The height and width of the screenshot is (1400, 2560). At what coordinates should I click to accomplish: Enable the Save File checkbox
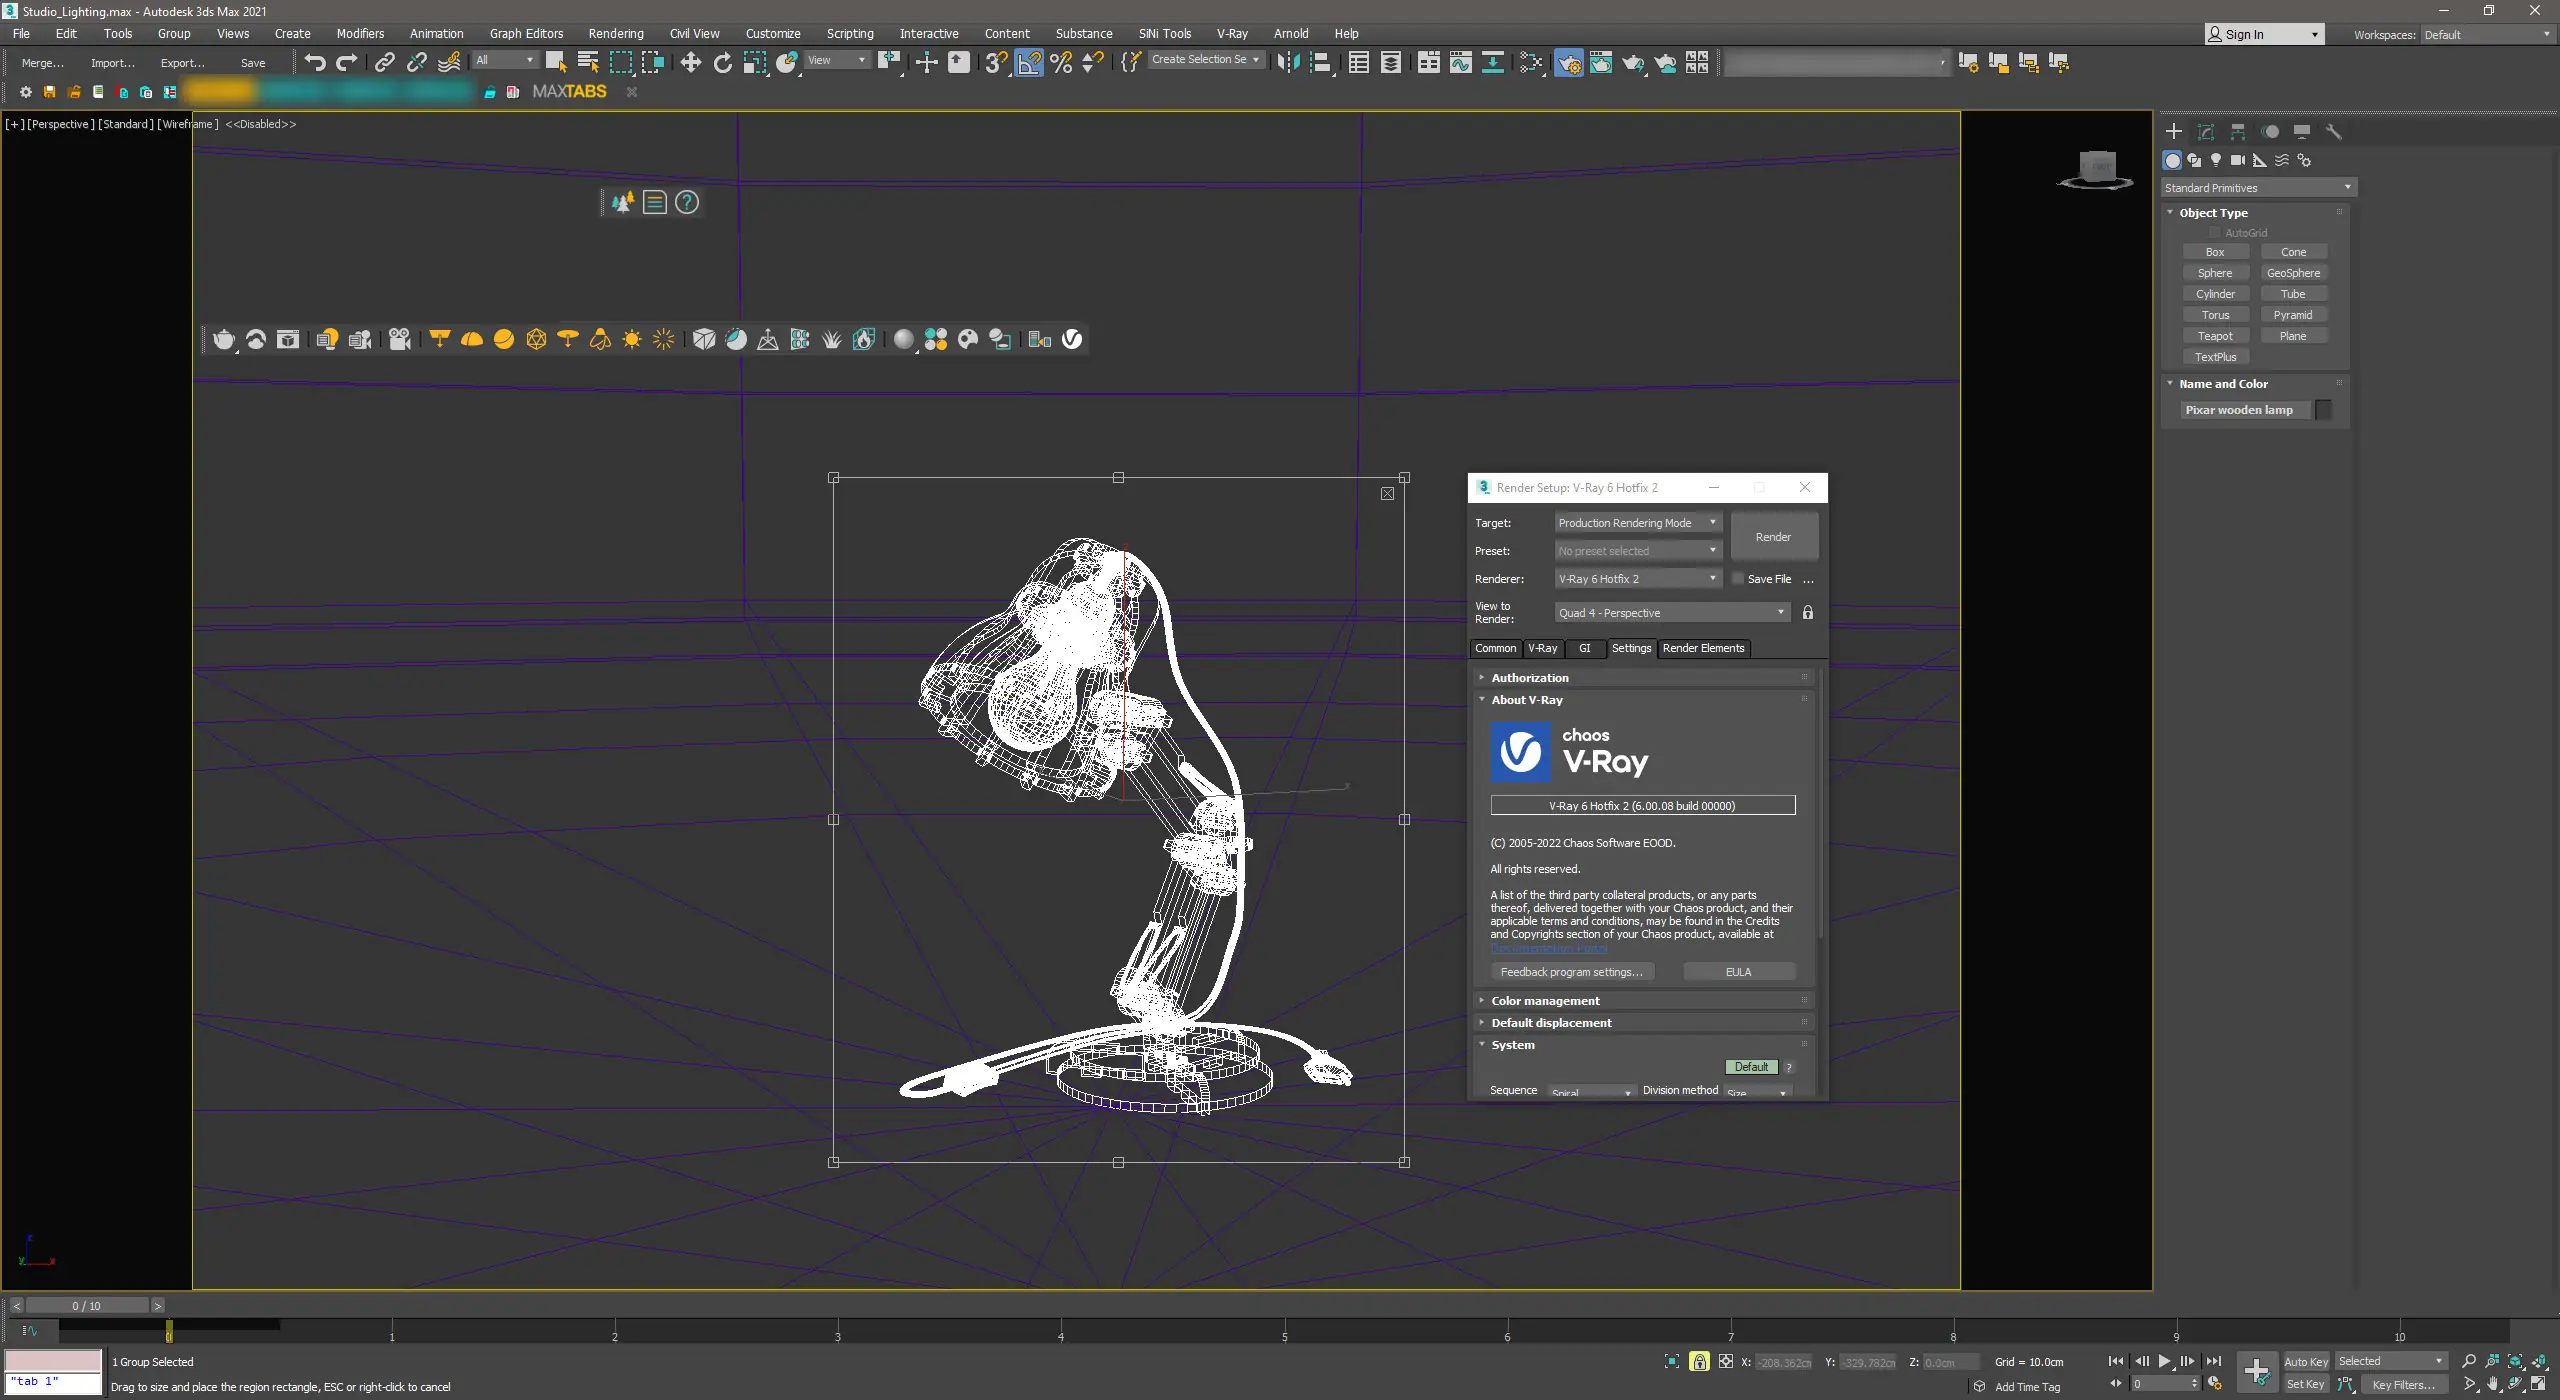pyautogui.click(x=1738, y=578)
